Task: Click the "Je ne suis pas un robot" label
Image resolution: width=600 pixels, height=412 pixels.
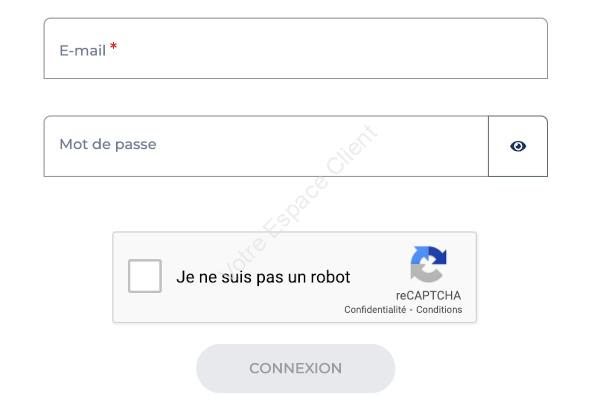Action: point(263,277)
